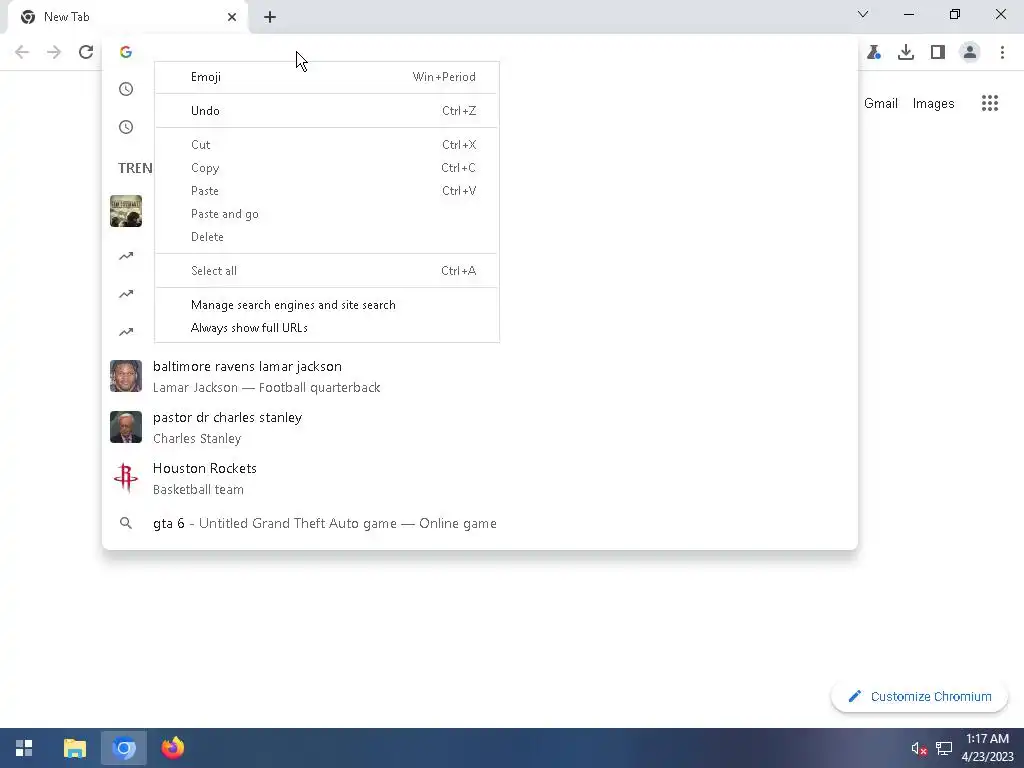Open a new tab with plus button
Image resolution: width=1024 pixels, height=768 pixels.
pyautogui.click(x=270, y=17)
